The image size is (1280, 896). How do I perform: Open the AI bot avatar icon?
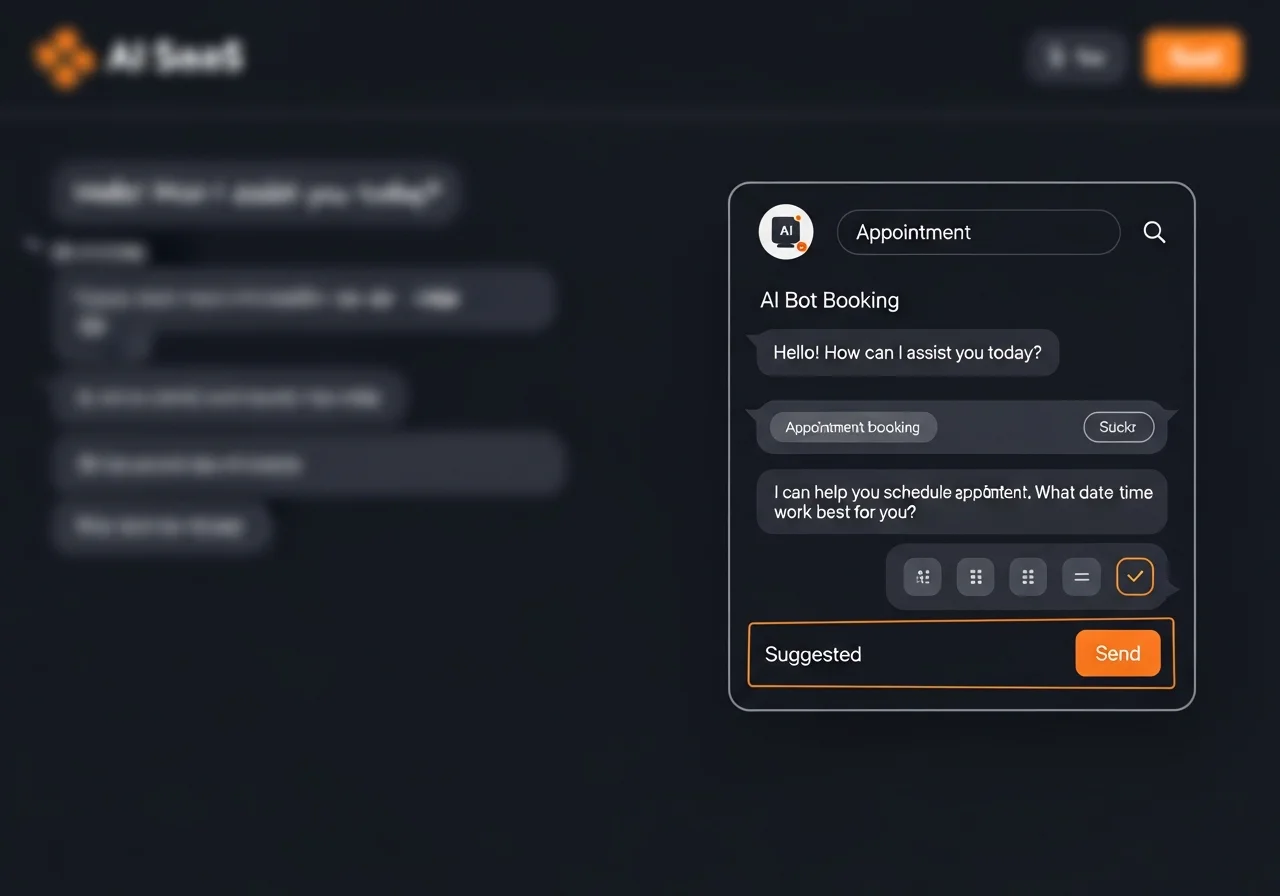pyautogui.click(x=785, y=231)
